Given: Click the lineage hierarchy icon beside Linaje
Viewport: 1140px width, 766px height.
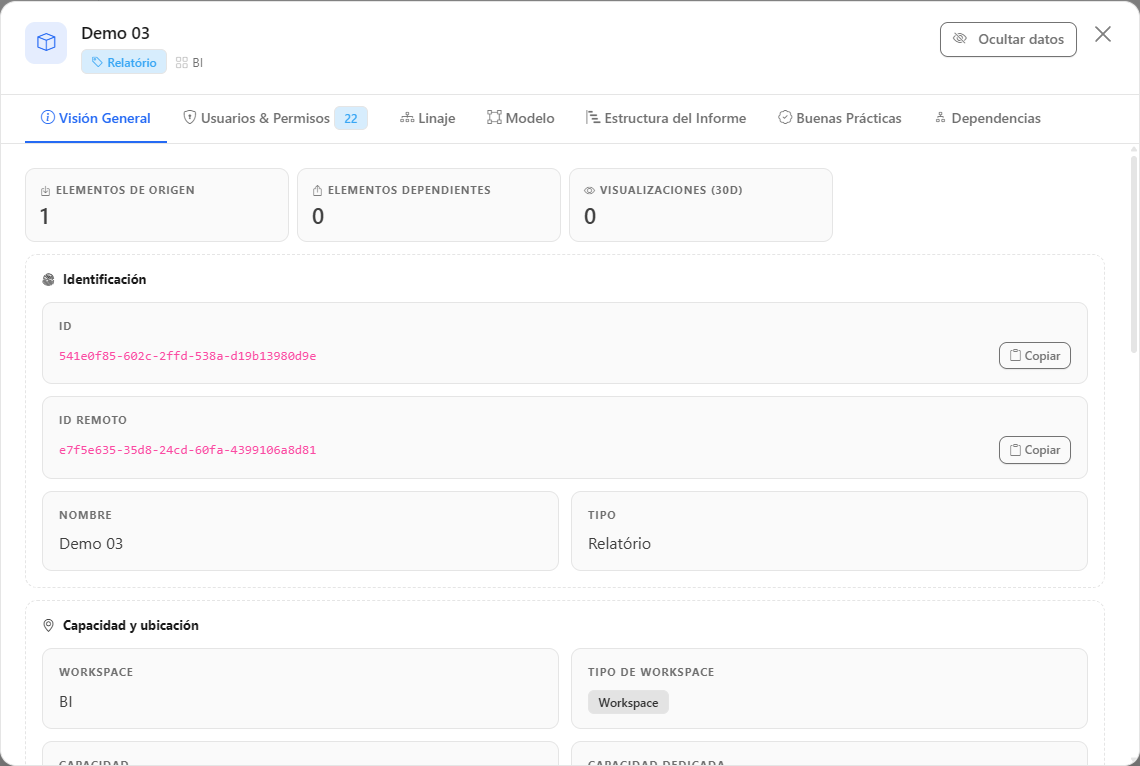Looking at the screenshot, I should [407, 118].
